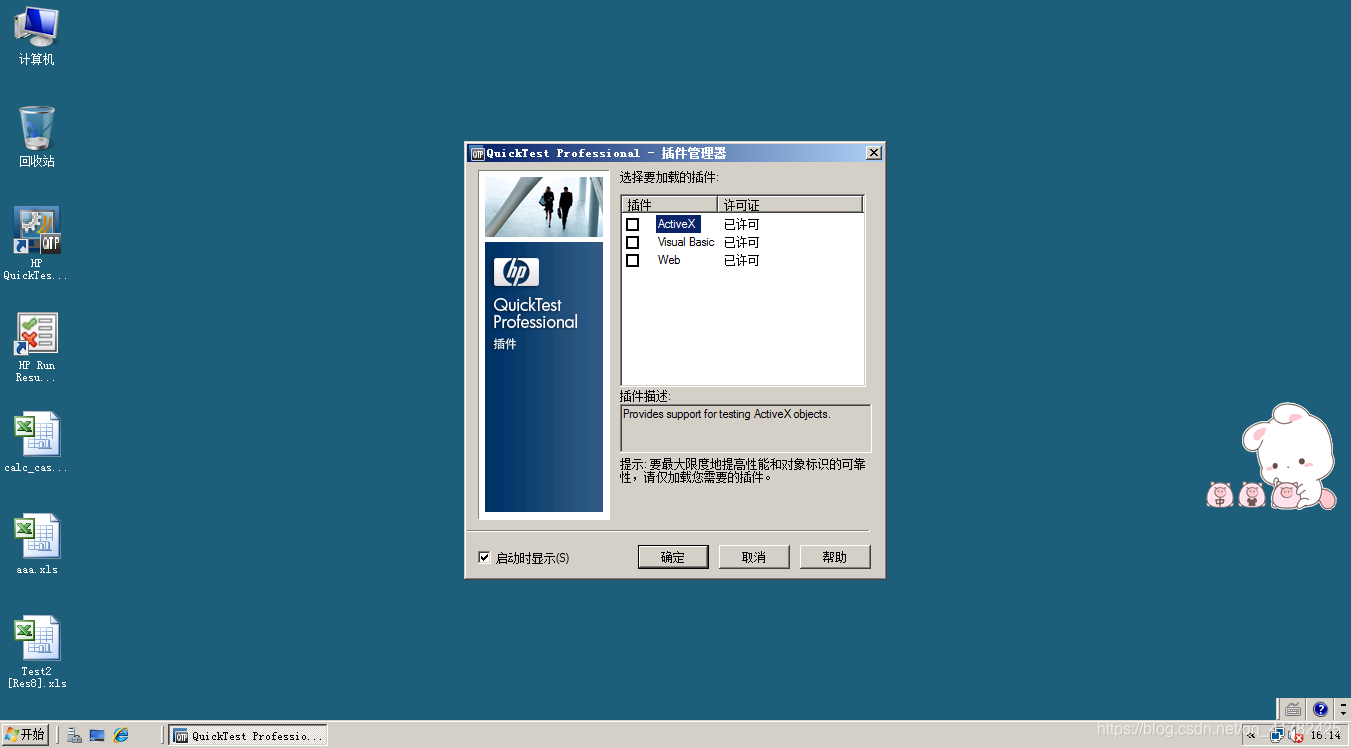Tick the ActiveX add-in checkbox
Viewport: 1351px width, 748px height.
point(632,224)
